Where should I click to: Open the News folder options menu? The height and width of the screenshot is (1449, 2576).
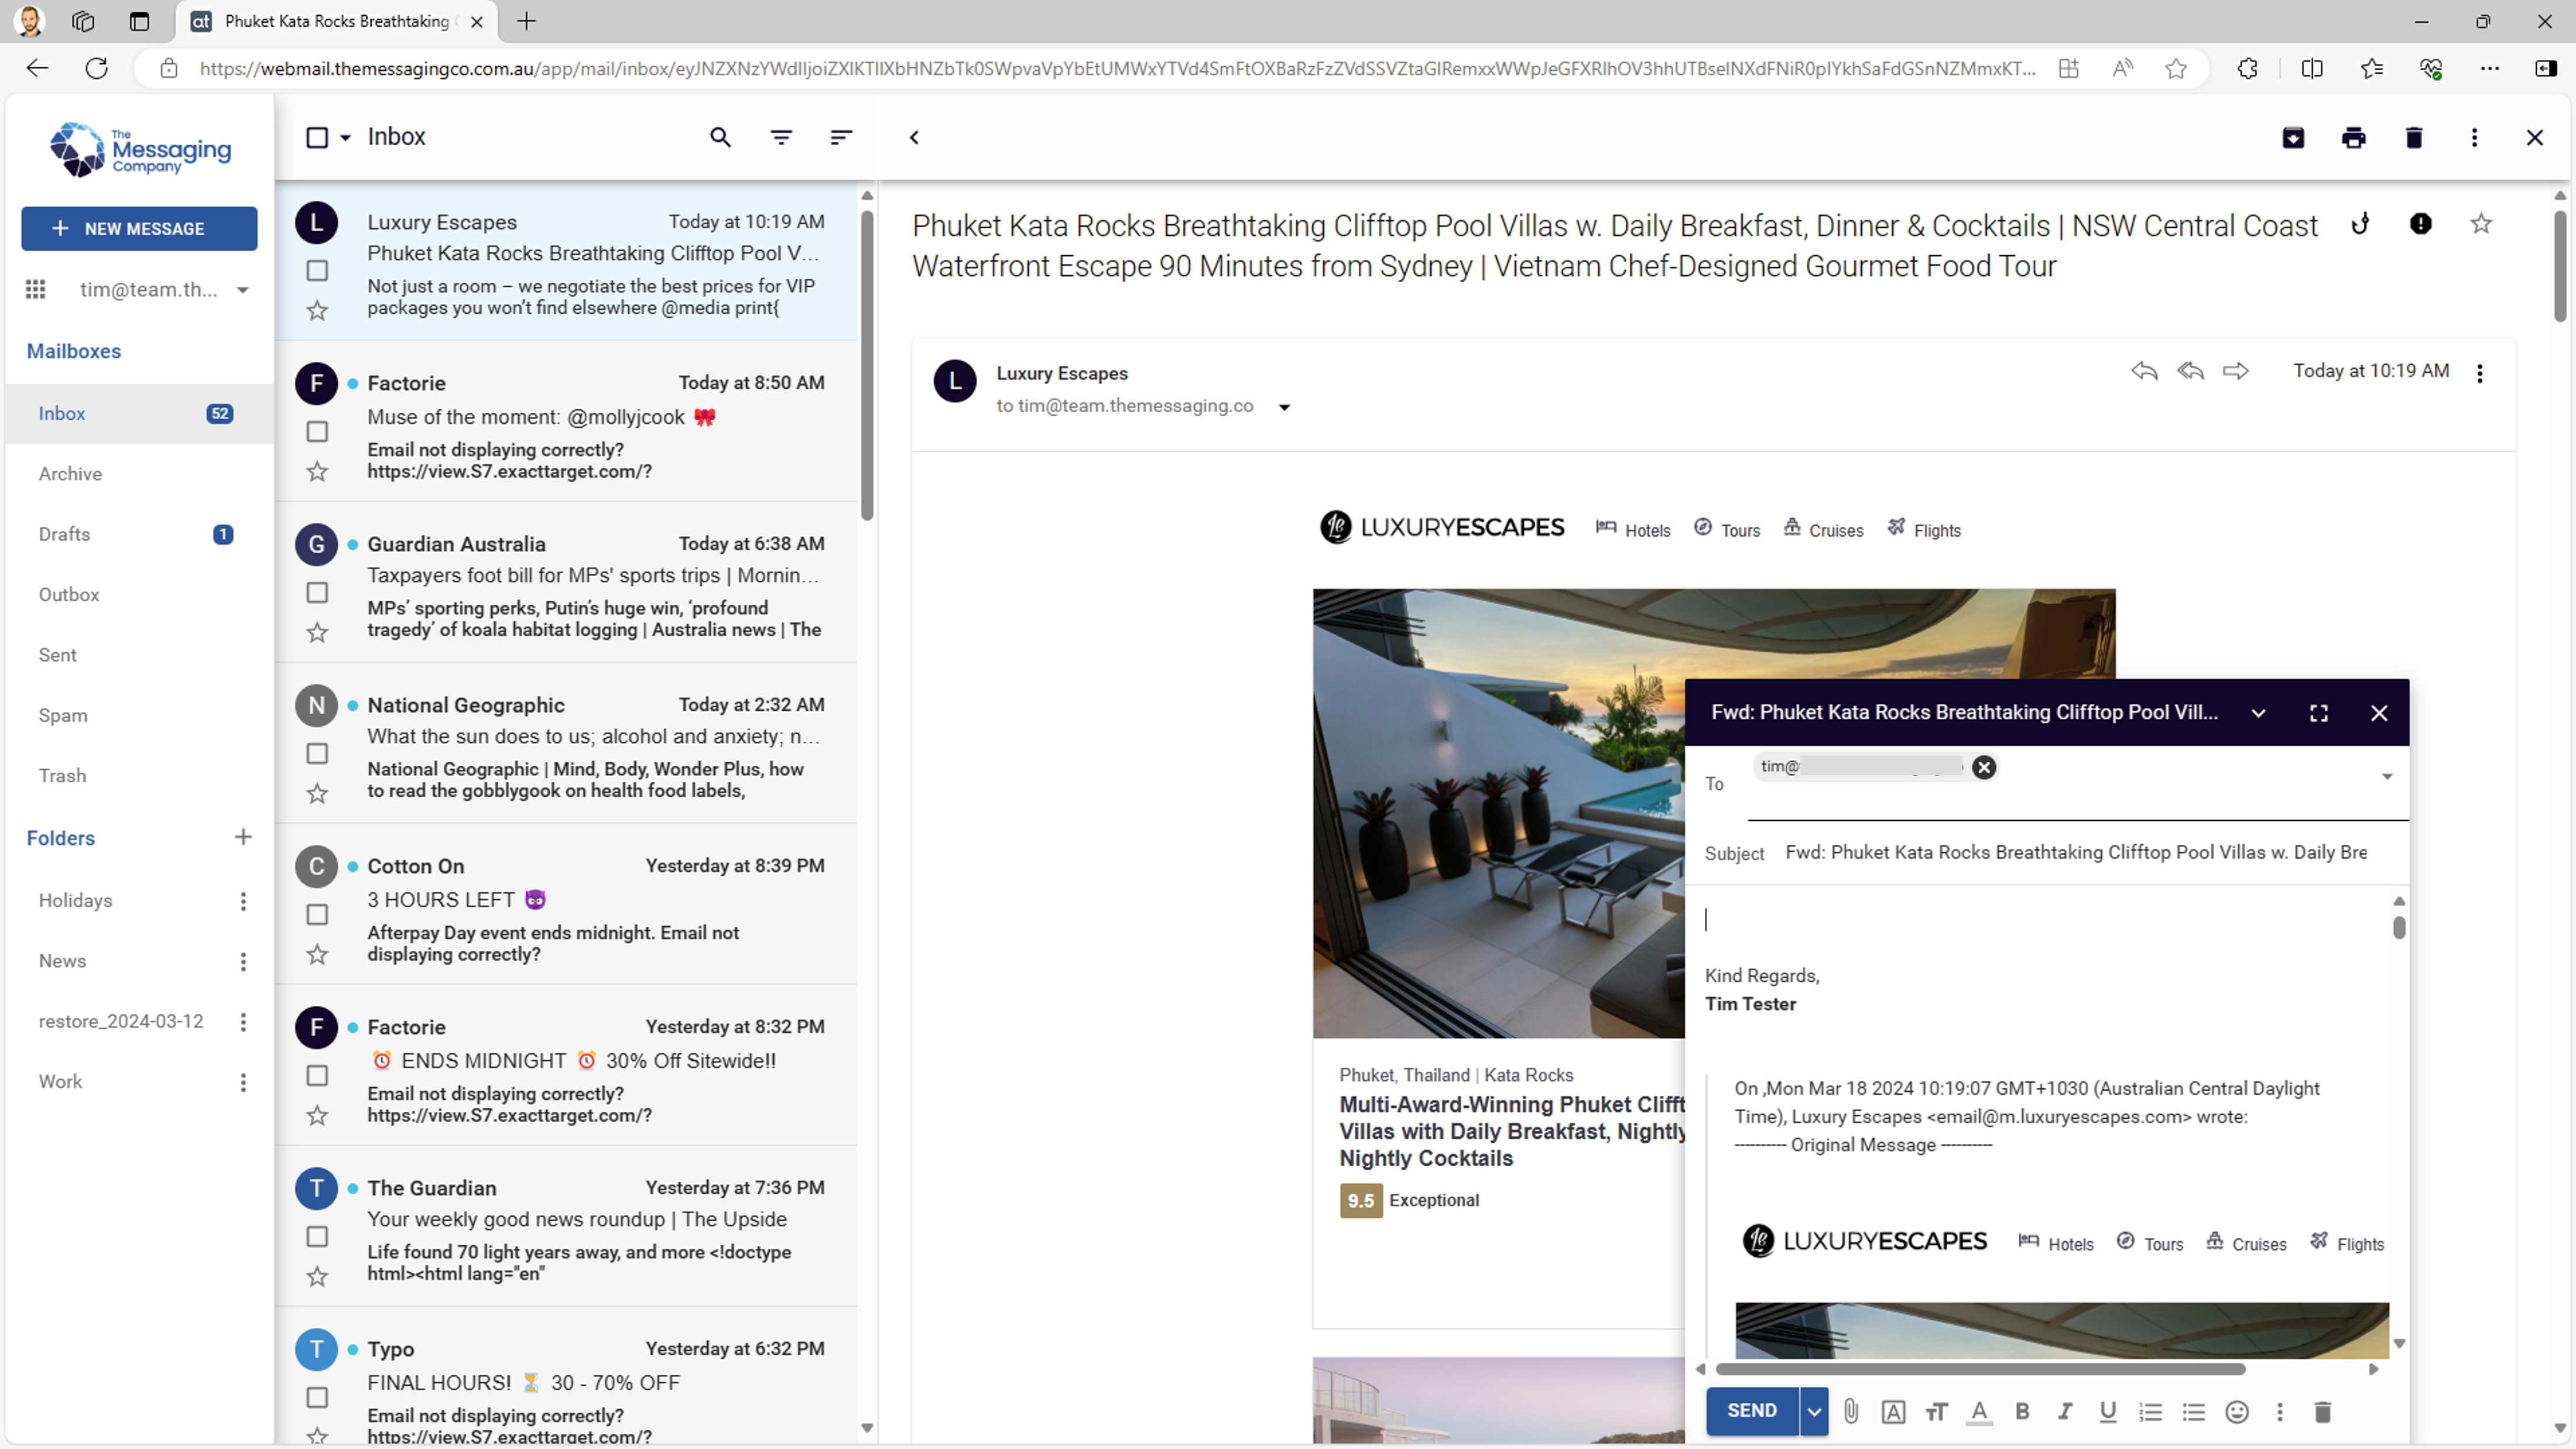click(x=242, y=962)
